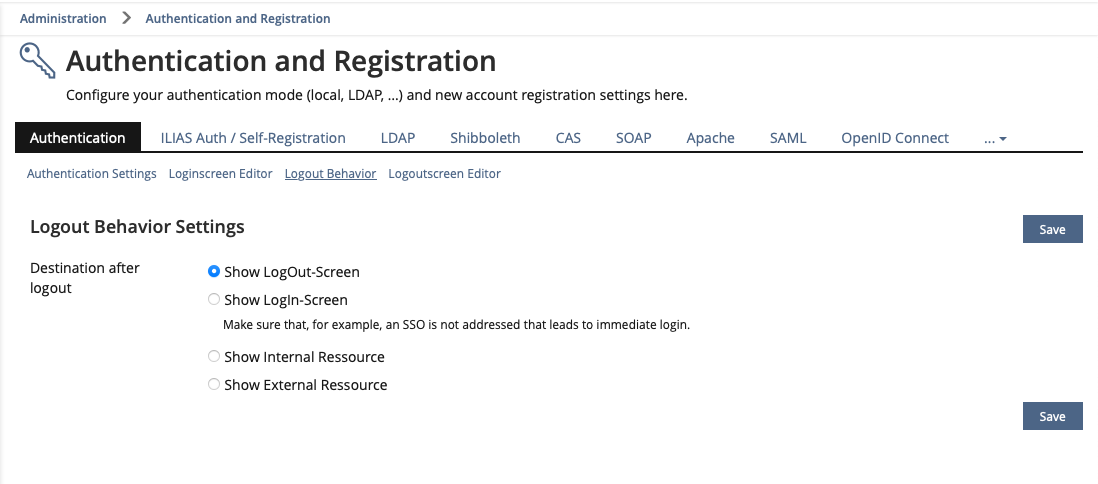This screenshot has width=1098, height=484.
Task: Switch to ILIAS Auth / Self-Registration tab
Action: [253, 138]
